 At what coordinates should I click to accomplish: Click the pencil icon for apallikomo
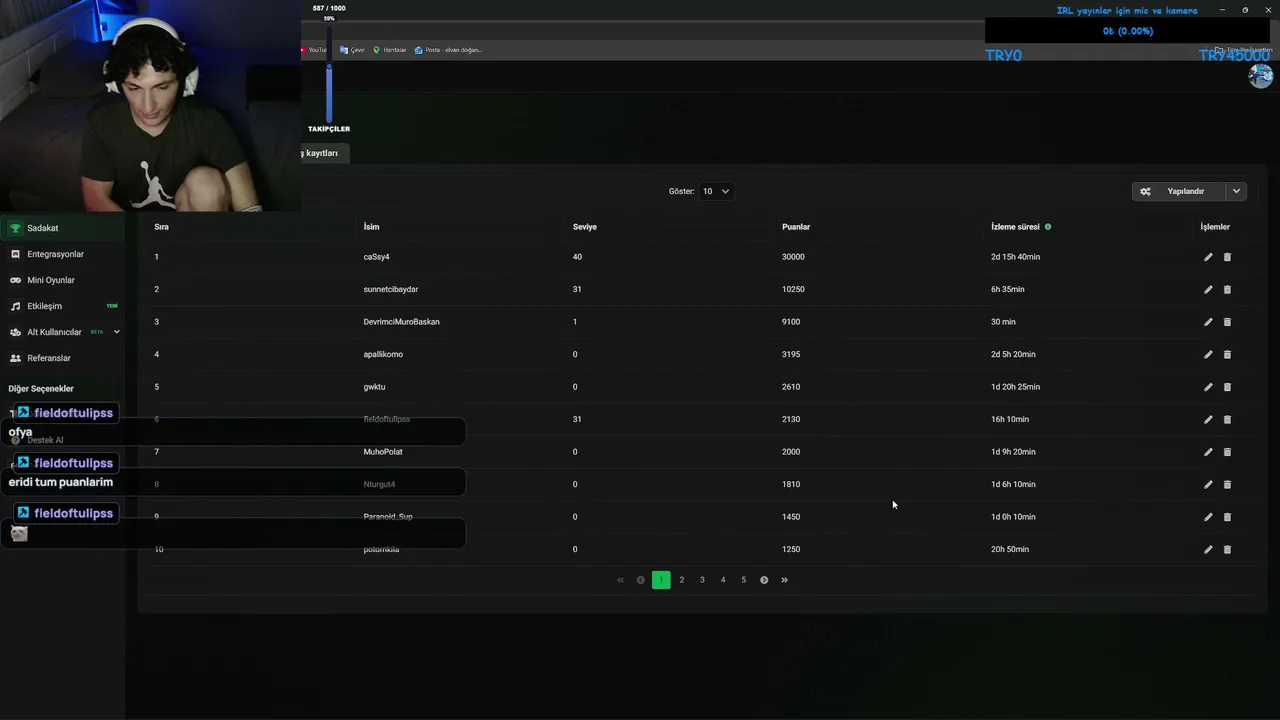coord(1208,355)
